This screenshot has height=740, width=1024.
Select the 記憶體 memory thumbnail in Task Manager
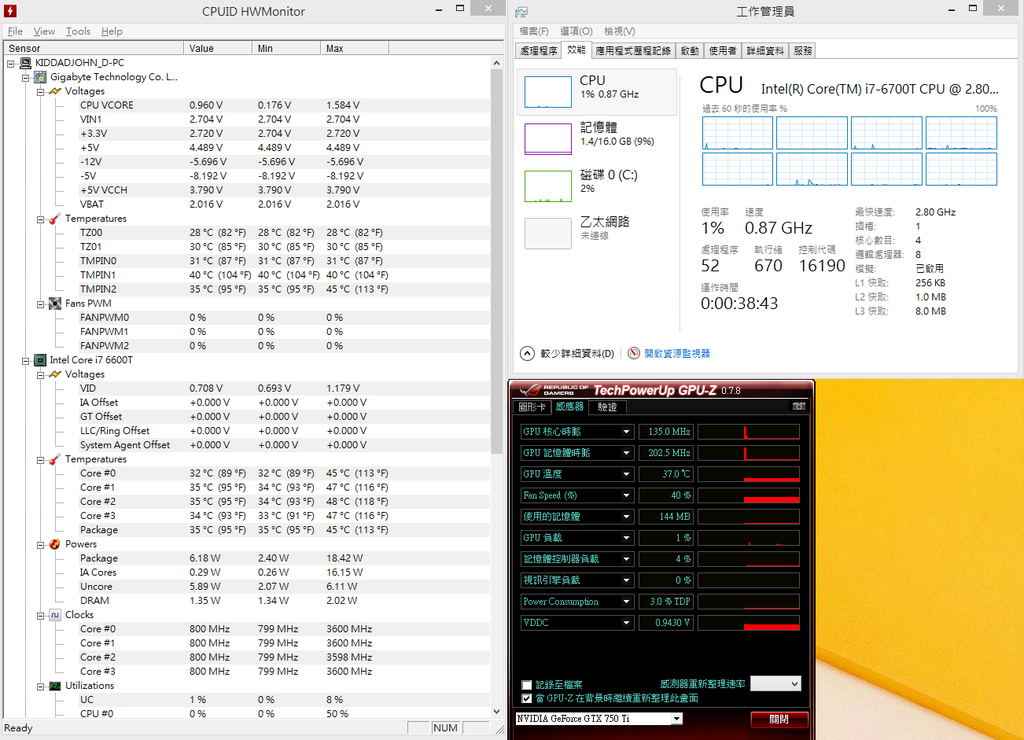tap(548, 138)
